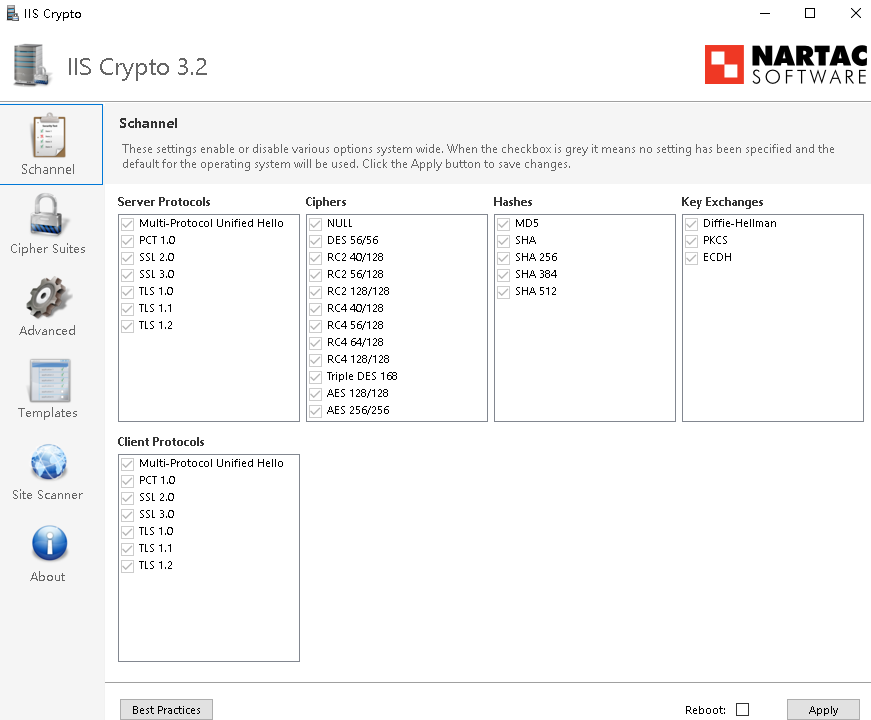The height and width of the screenshot is (720, 871).
Task: Toggle client SSL 2.0 checkbox
Action: tap(128, 498)
